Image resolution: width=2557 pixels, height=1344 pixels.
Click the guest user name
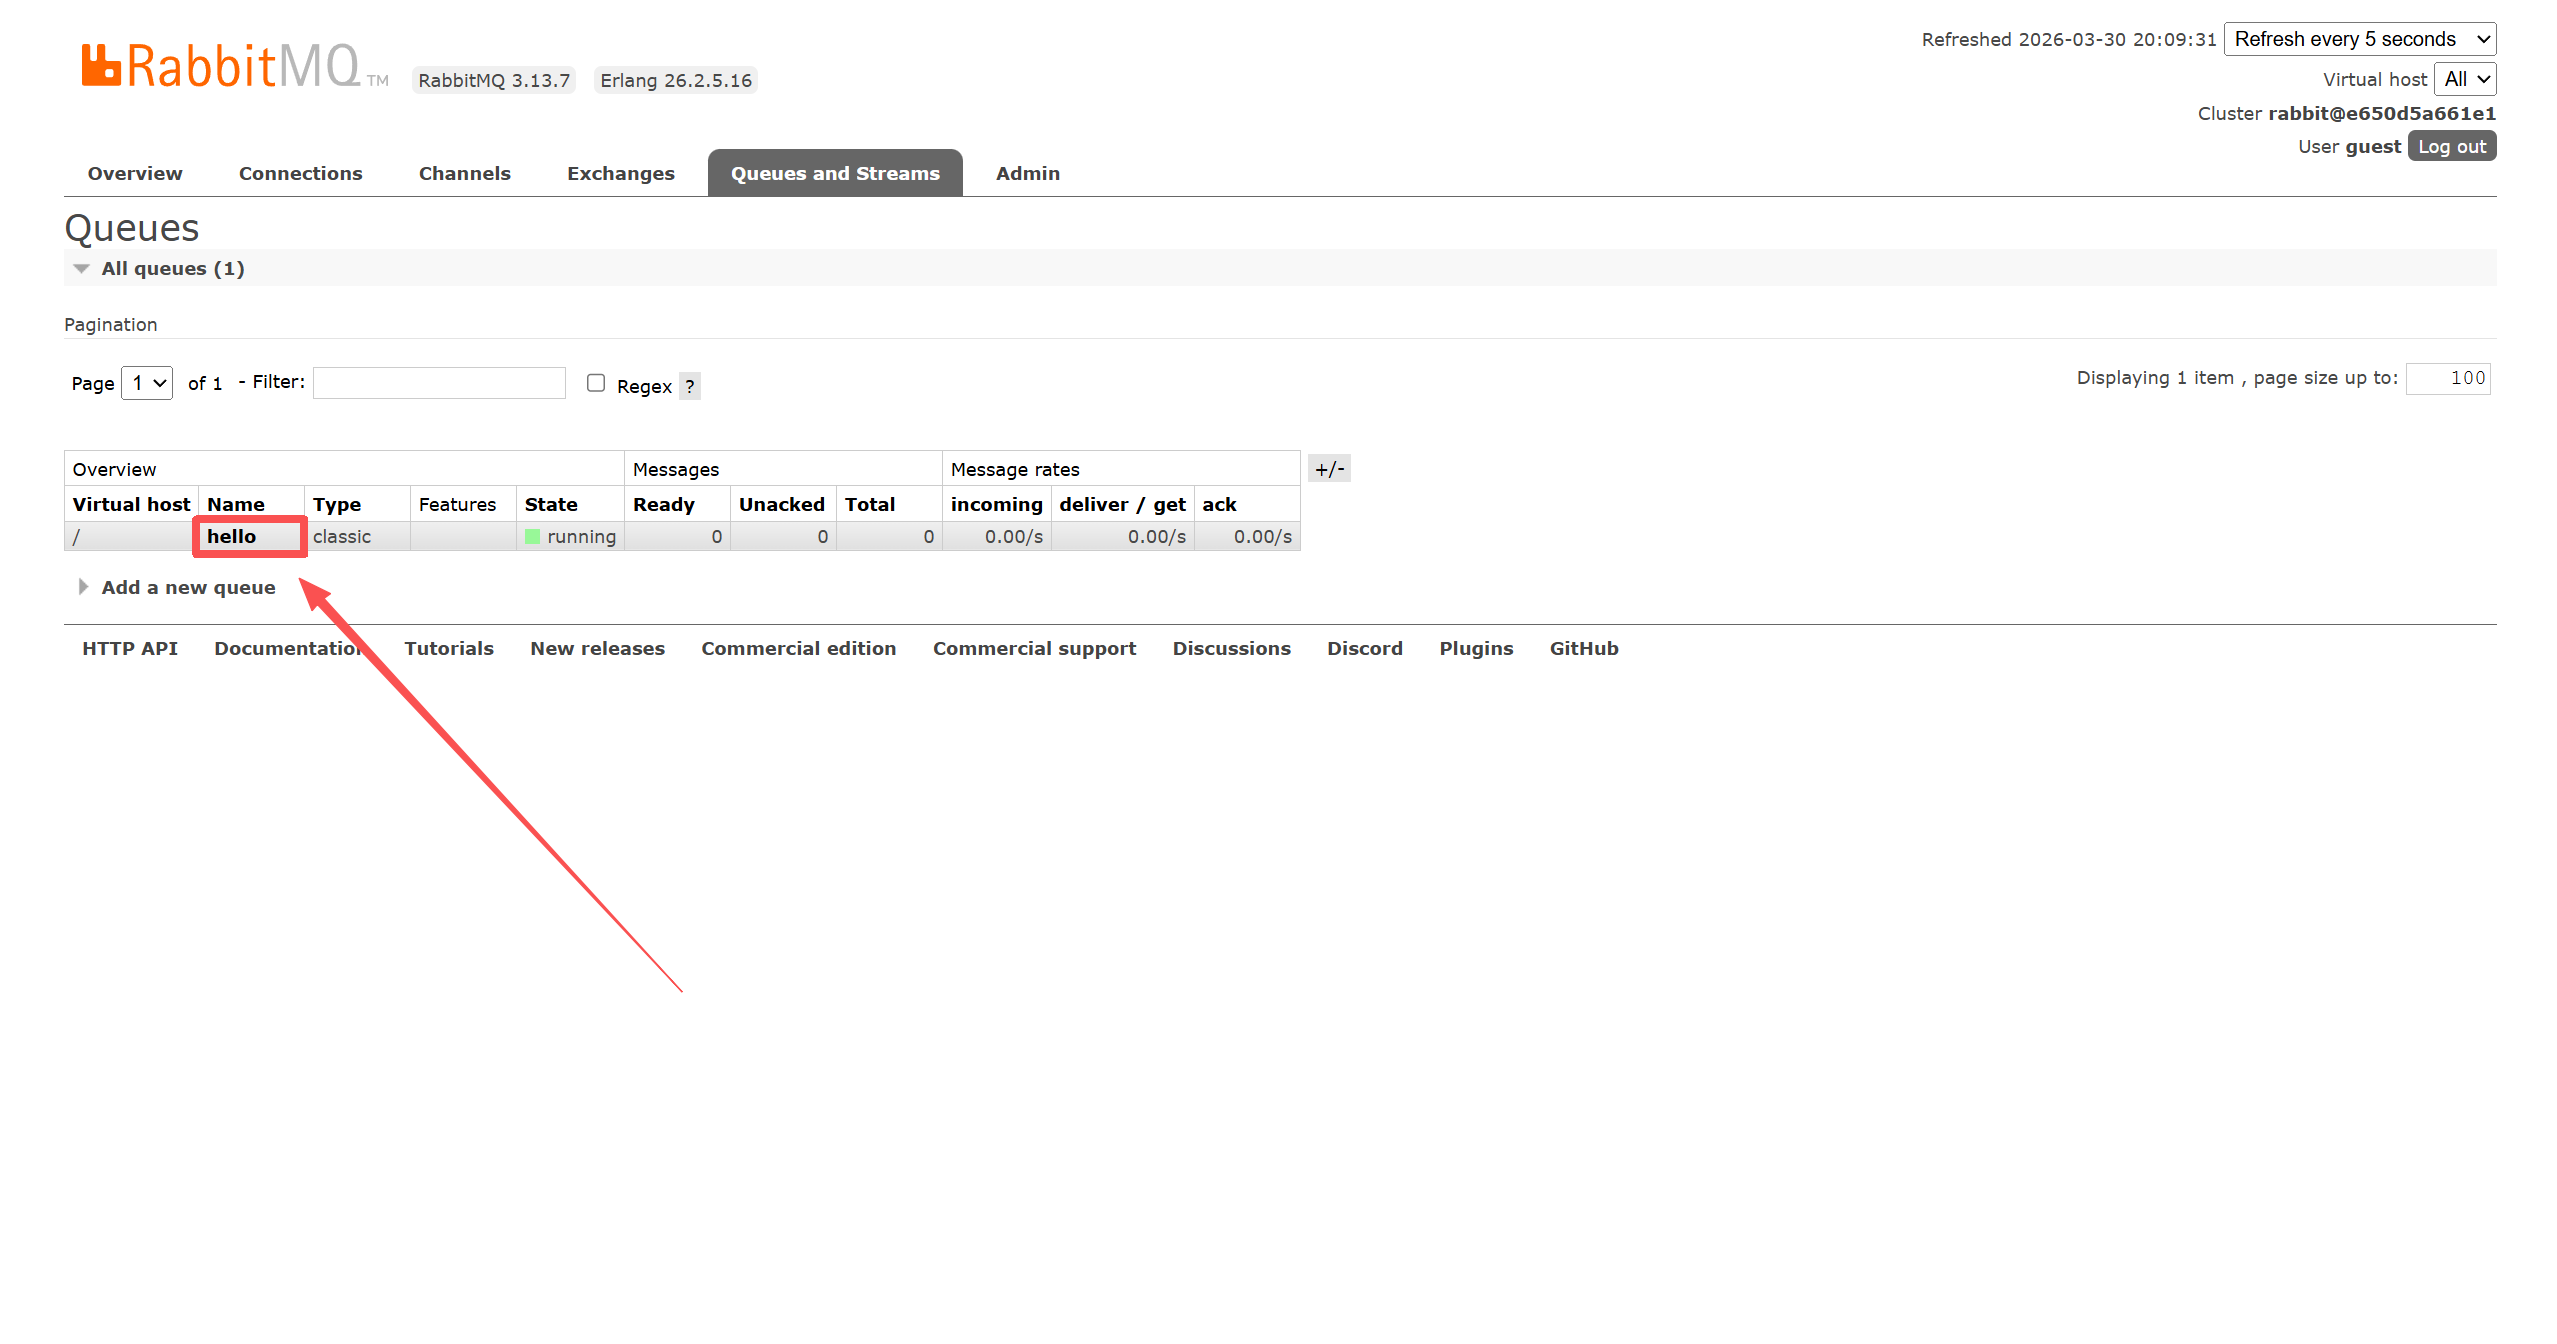(2372, 146)
